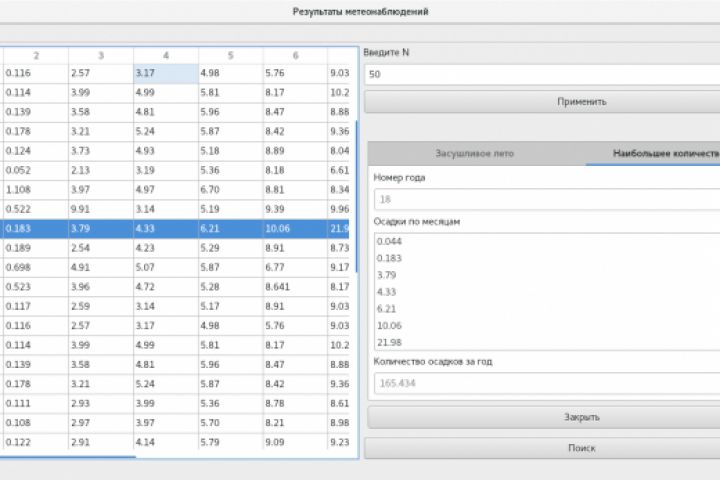Click table cell 2.13
The width and height of the screenshot is (720, 480).
(x=101, y=170)
